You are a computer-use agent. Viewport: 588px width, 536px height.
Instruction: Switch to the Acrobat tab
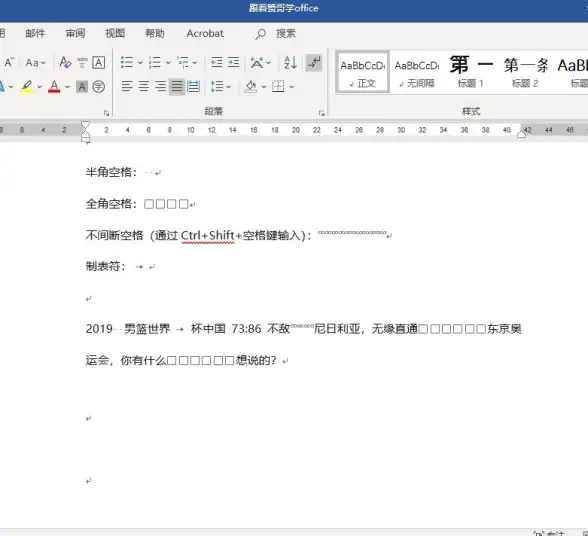point(205,33)
